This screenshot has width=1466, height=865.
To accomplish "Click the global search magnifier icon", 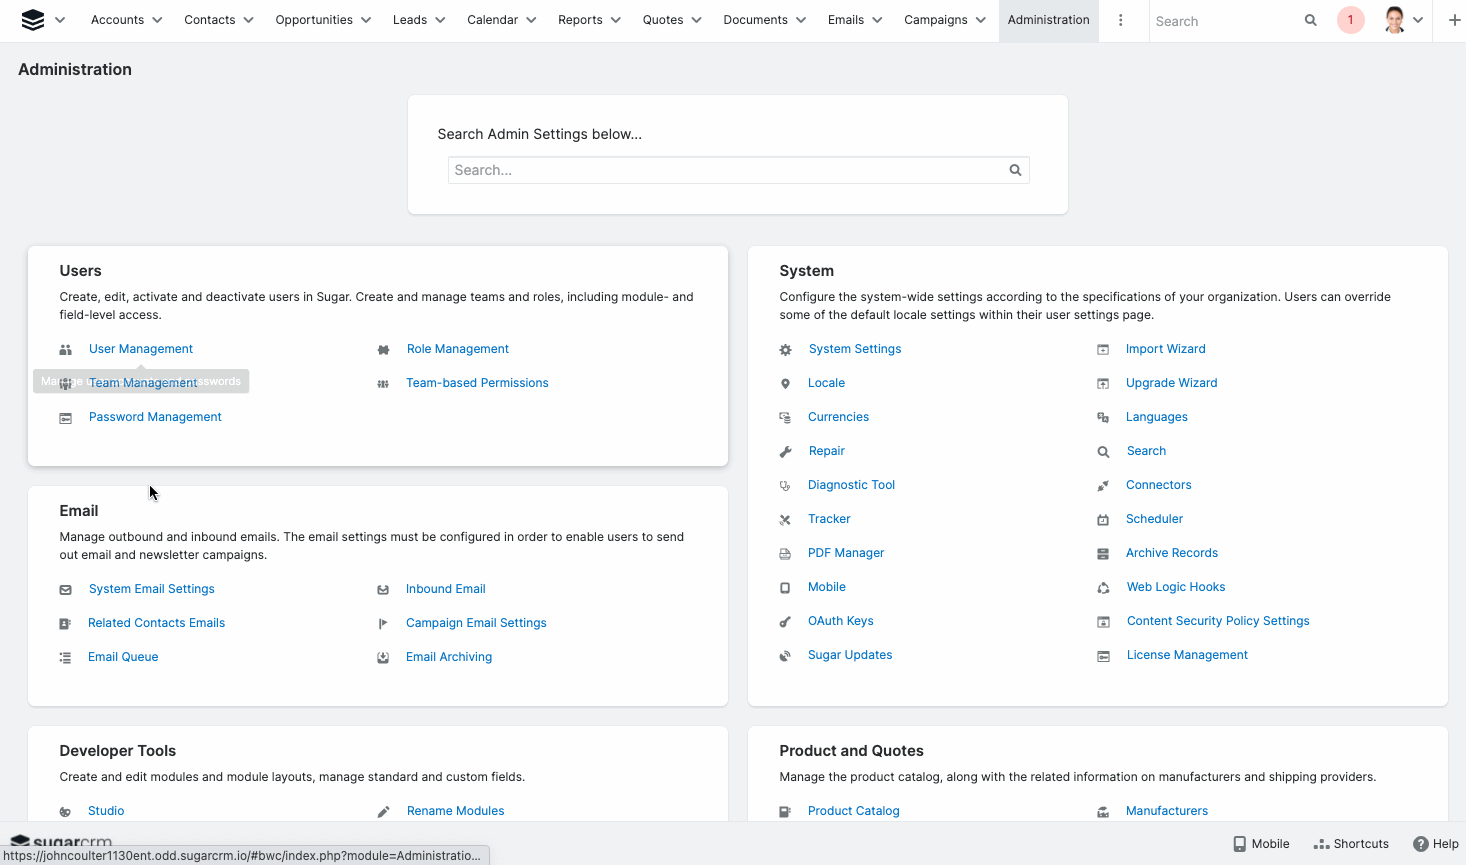I will 1310,20.
